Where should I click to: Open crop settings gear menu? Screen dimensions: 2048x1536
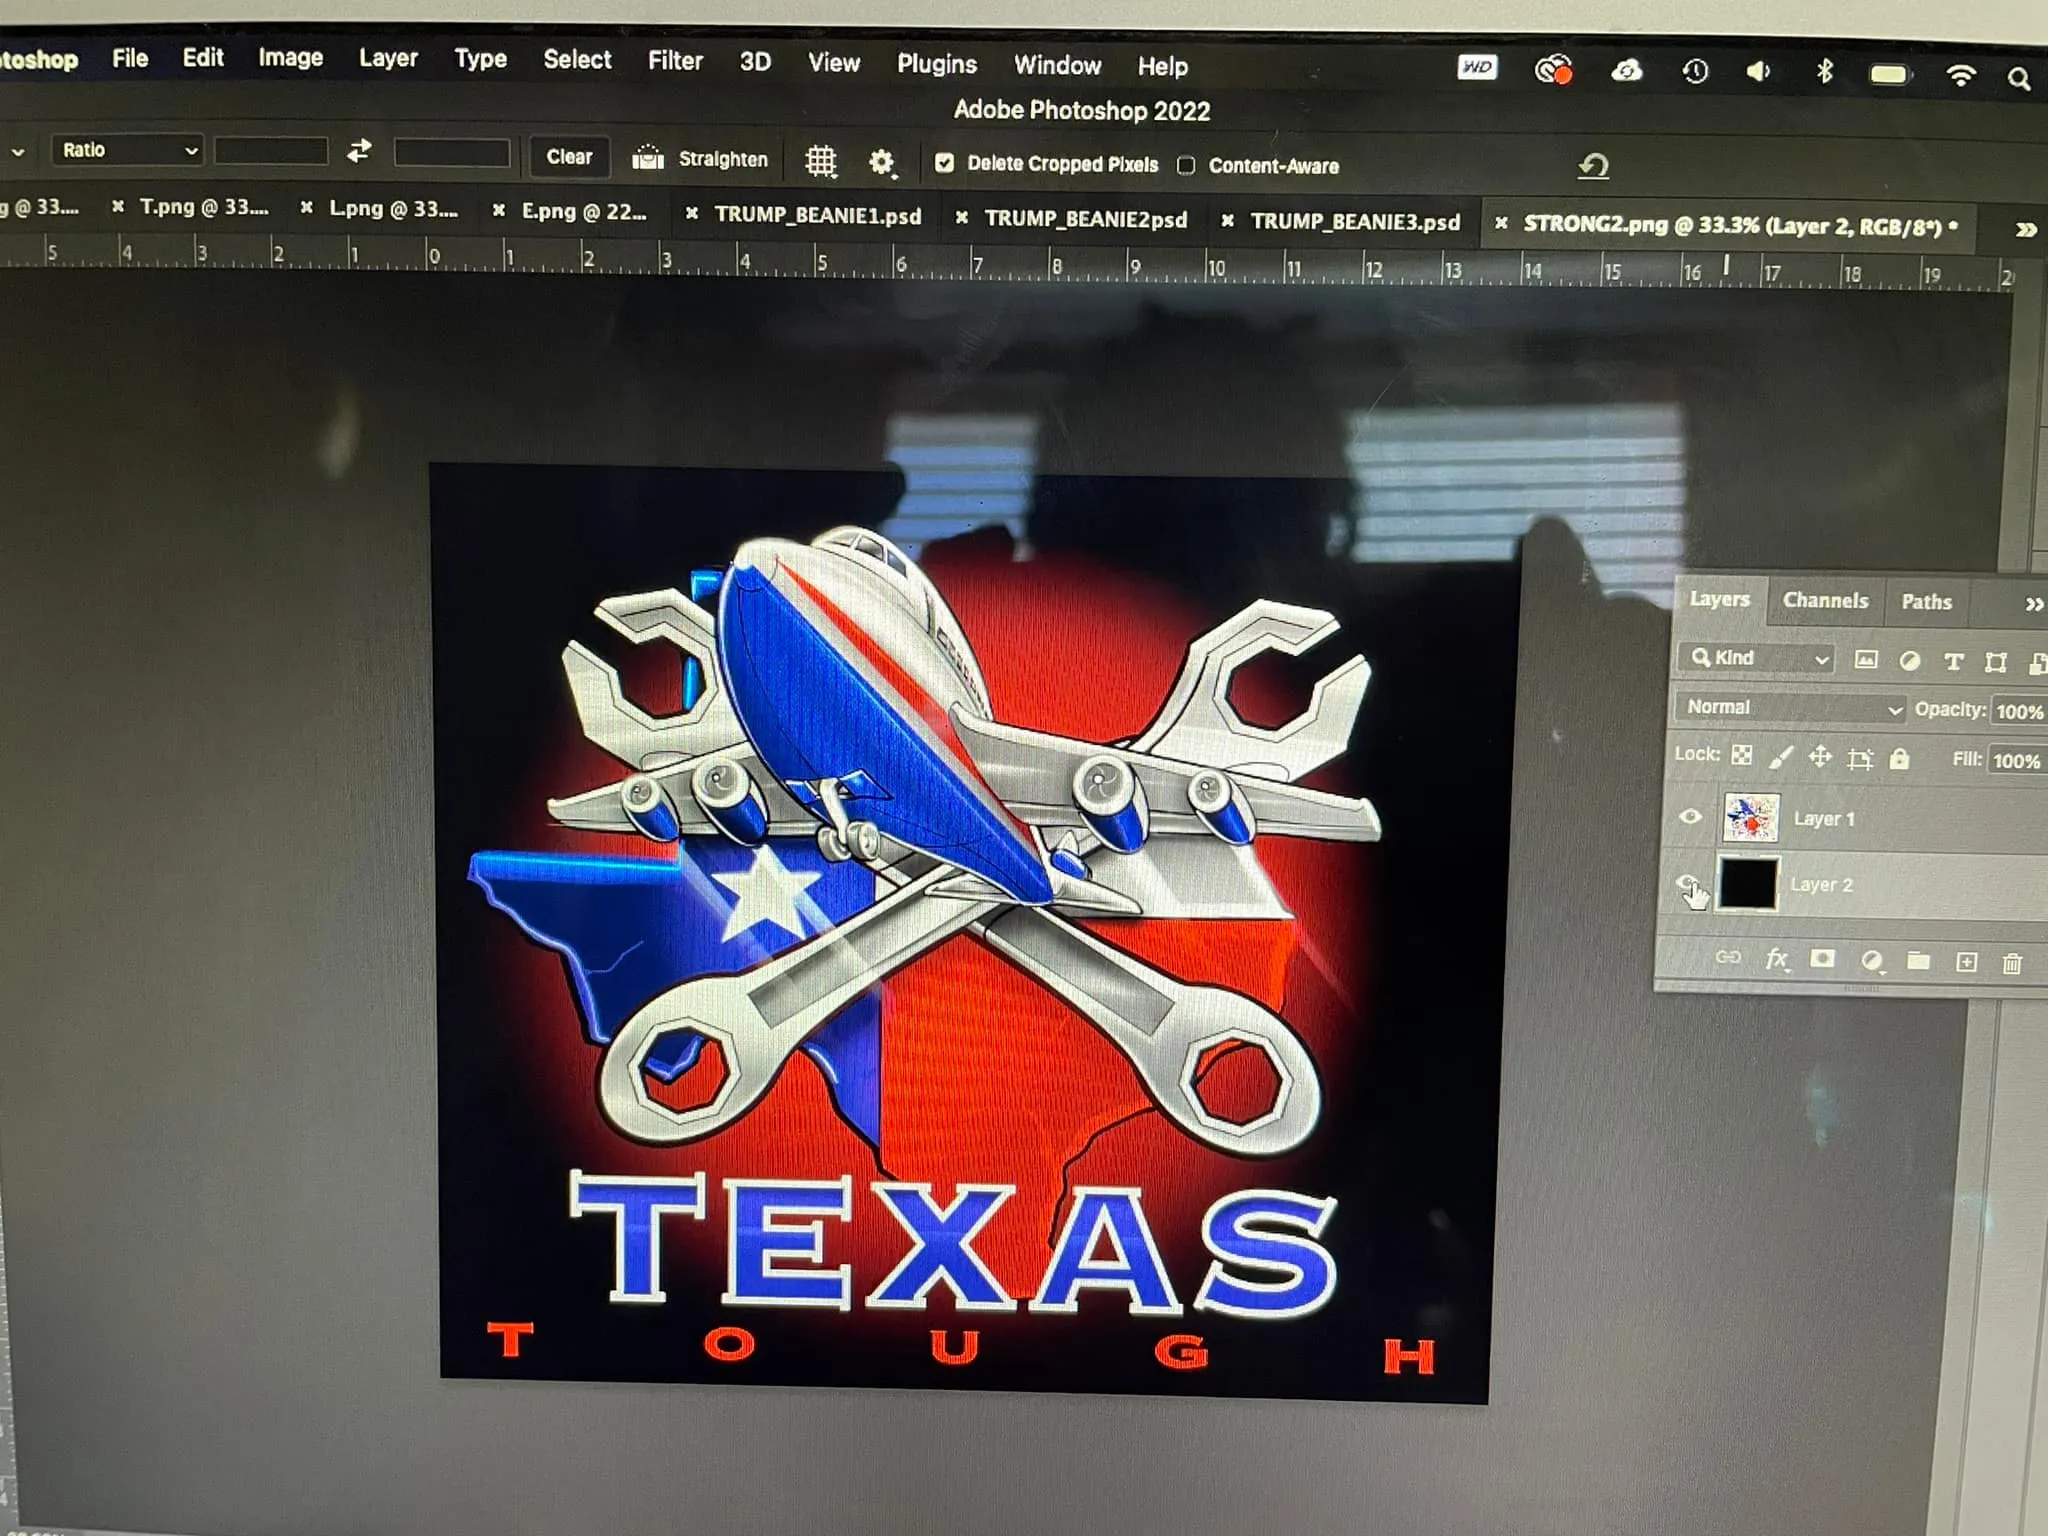point(881,162)
